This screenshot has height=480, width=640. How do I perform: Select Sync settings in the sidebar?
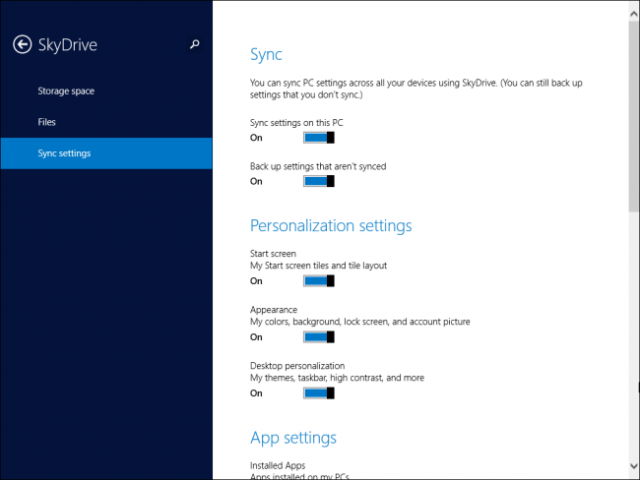[64, 153]
